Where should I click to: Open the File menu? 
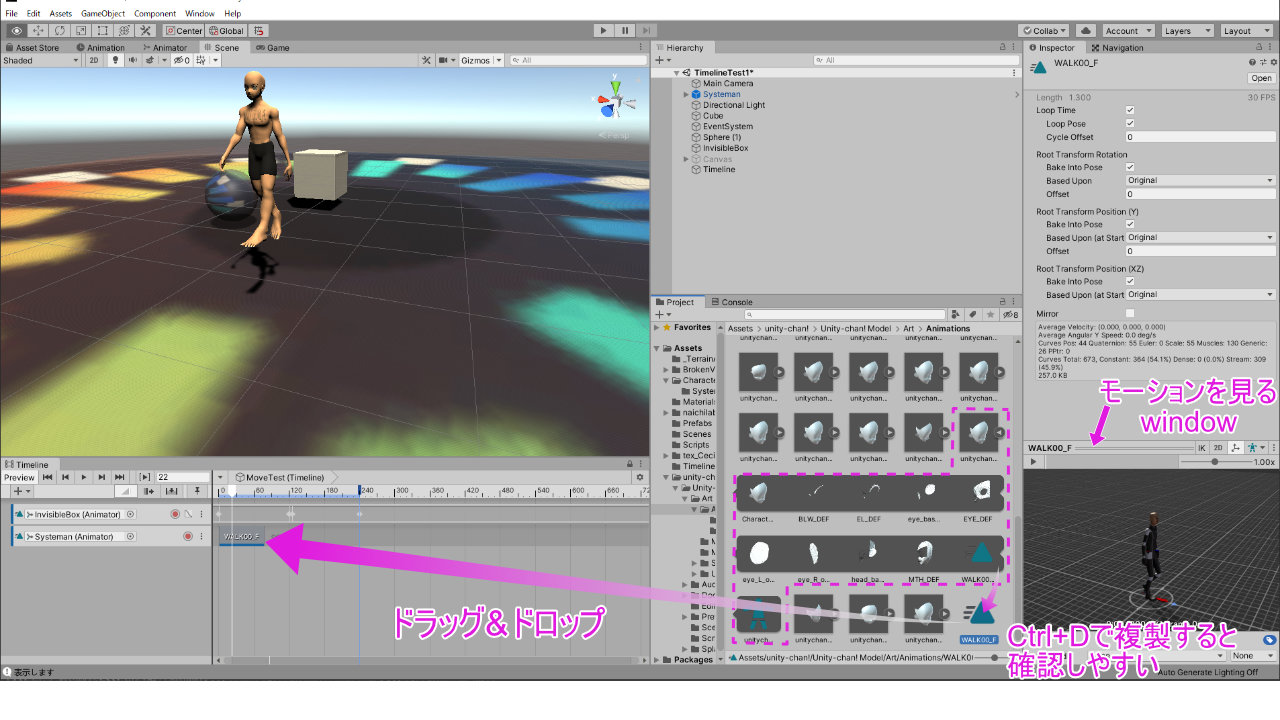coord(11,13)
